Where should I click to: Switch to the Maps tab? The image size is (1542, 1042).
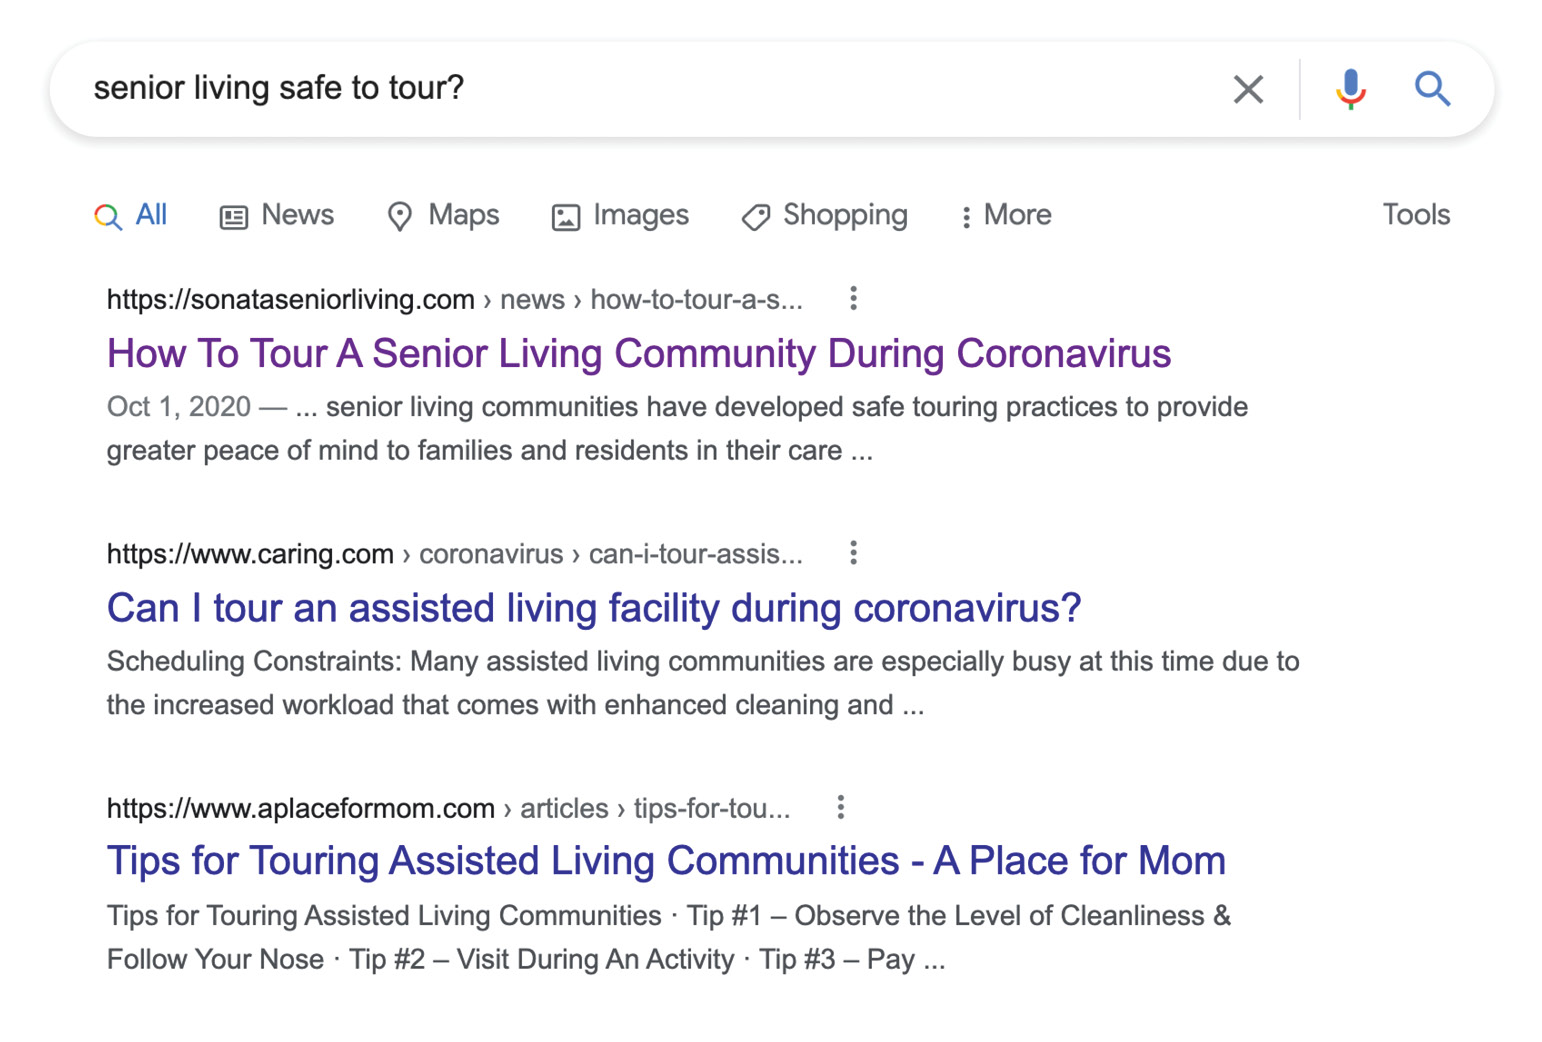(443, 215)
